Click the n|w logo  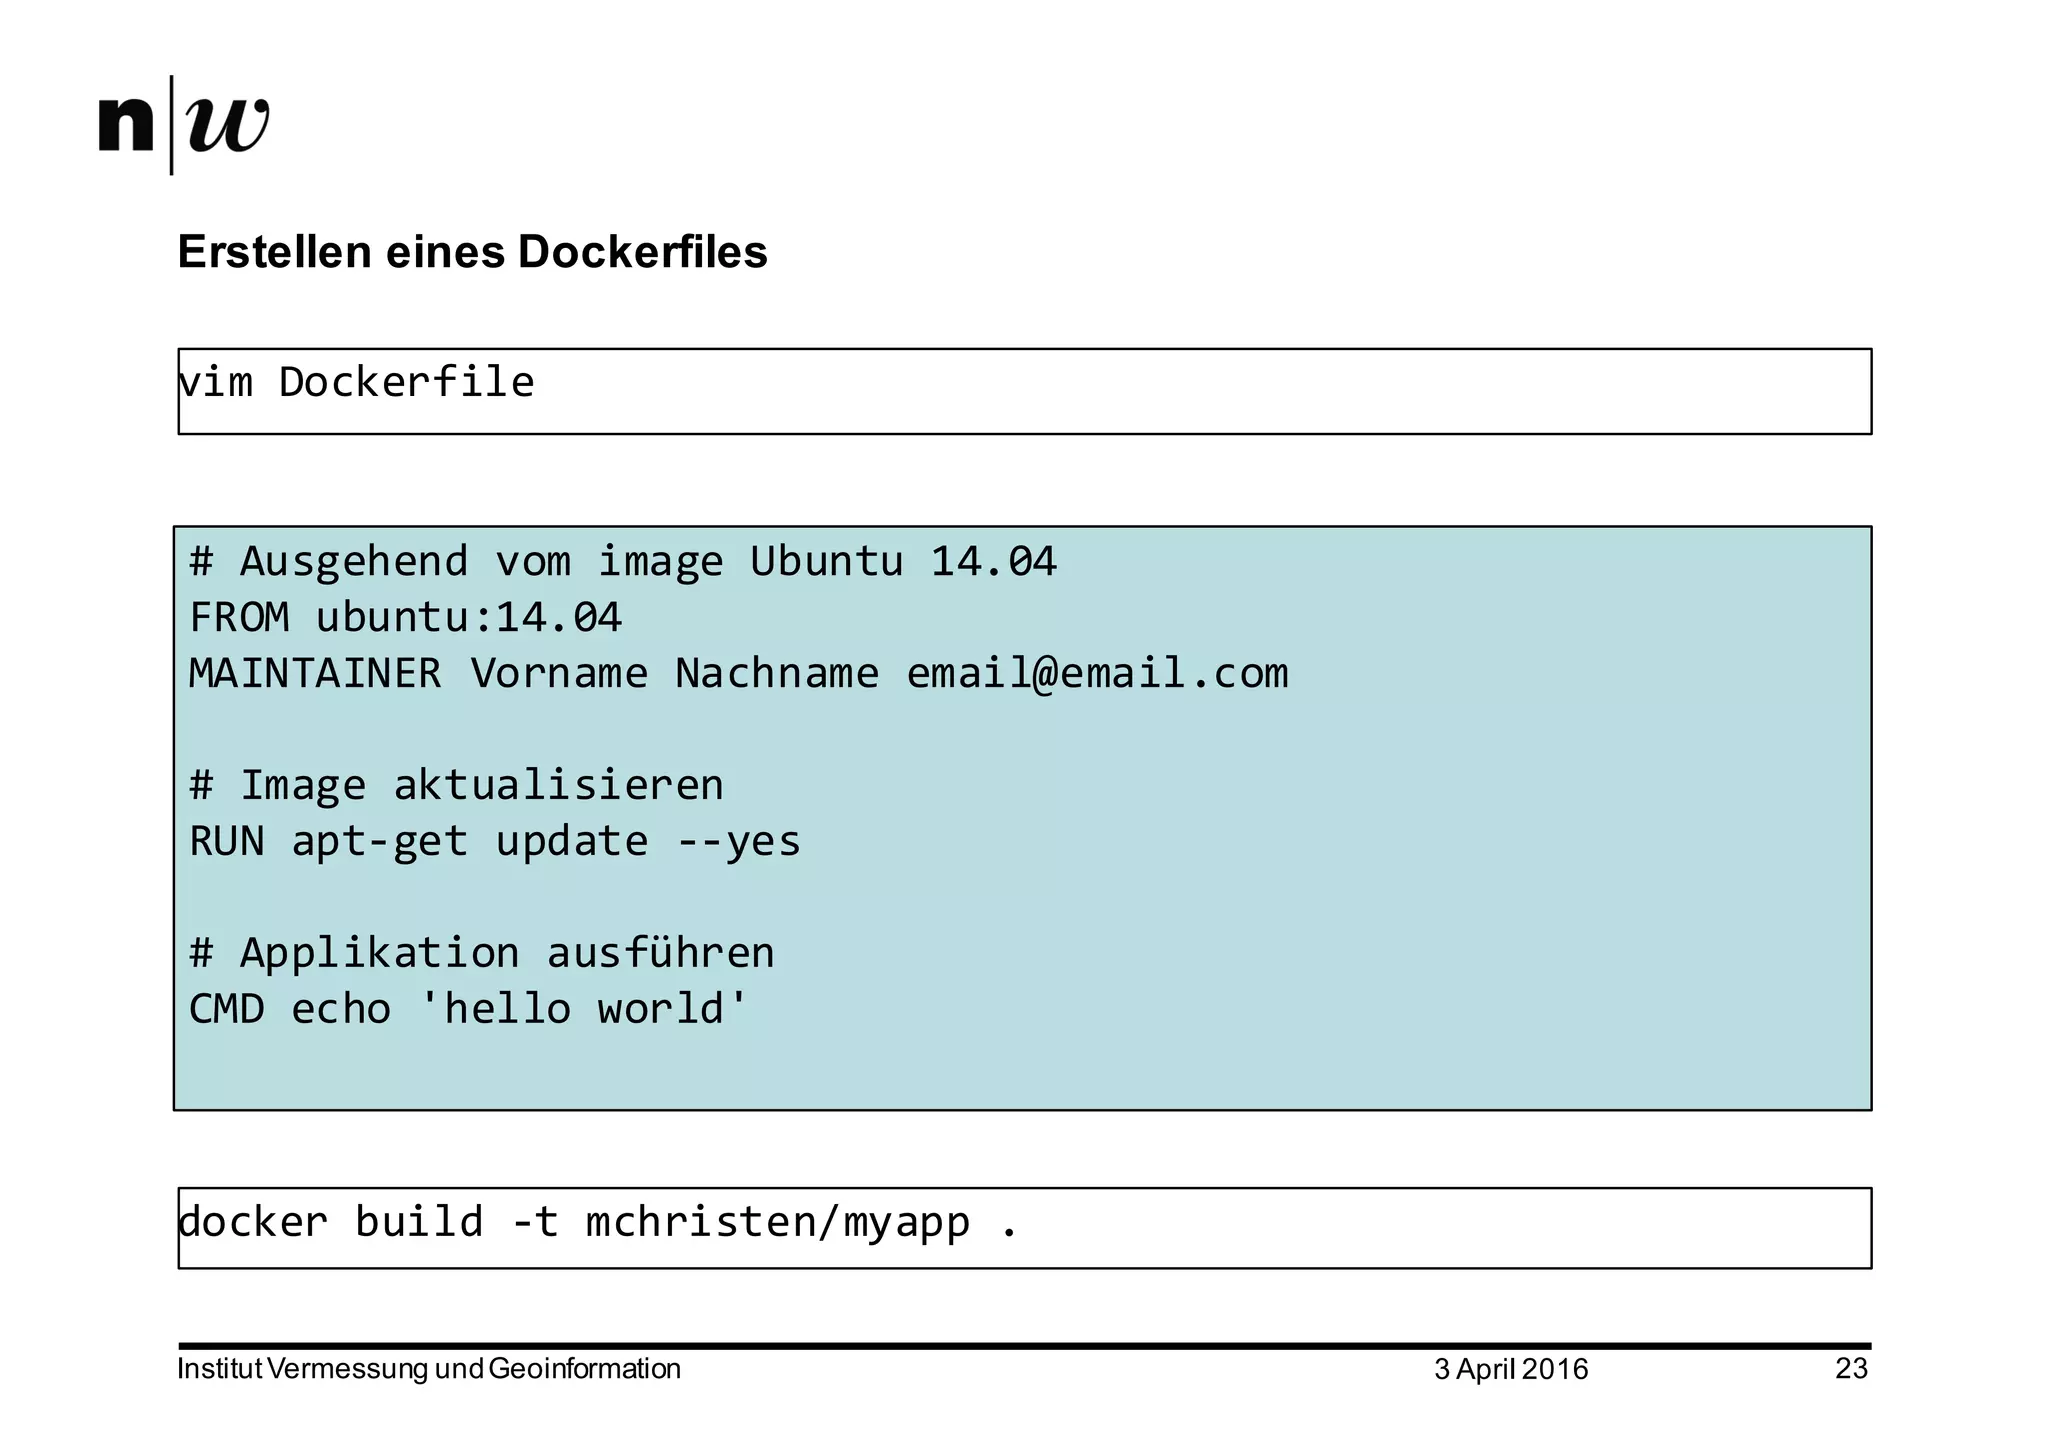coord(184,125)
